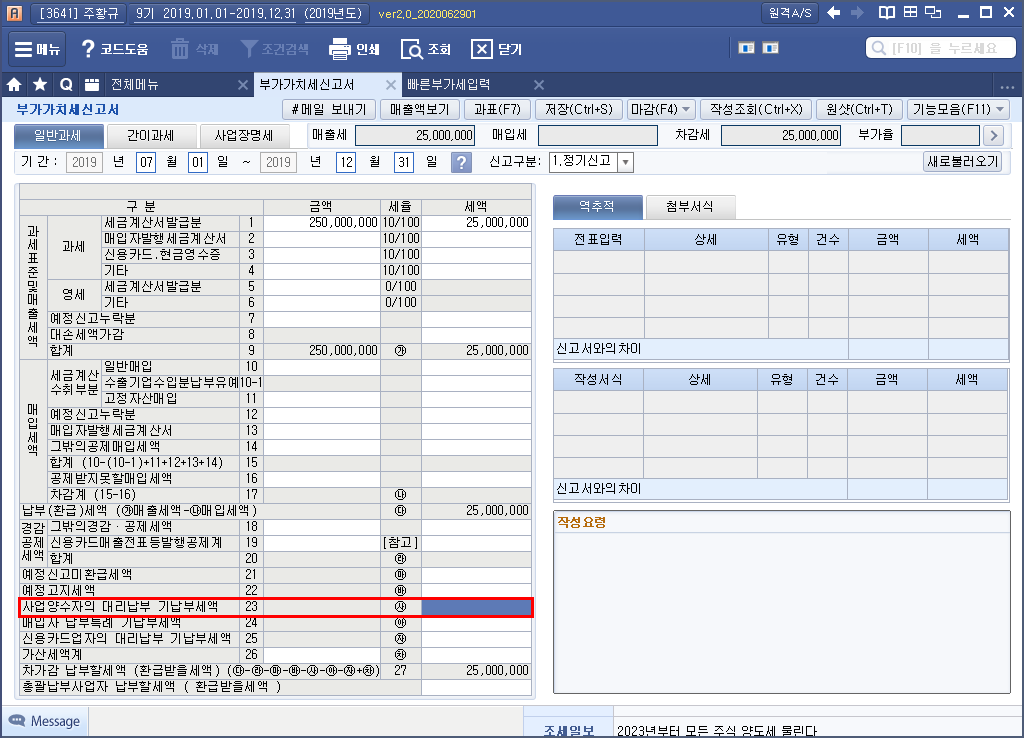Click the 전표입력 column header
1024x738 pixels.
point(598,240)
